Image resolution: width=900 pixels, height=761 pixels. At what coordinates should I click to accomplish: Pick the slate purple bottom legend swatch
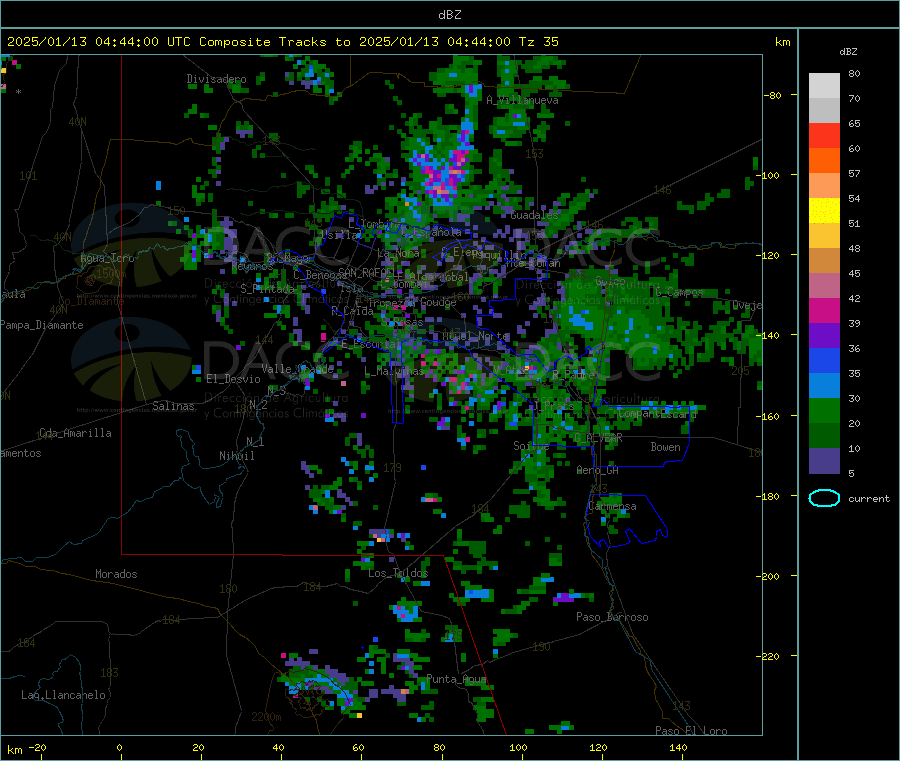coord(824,461)
